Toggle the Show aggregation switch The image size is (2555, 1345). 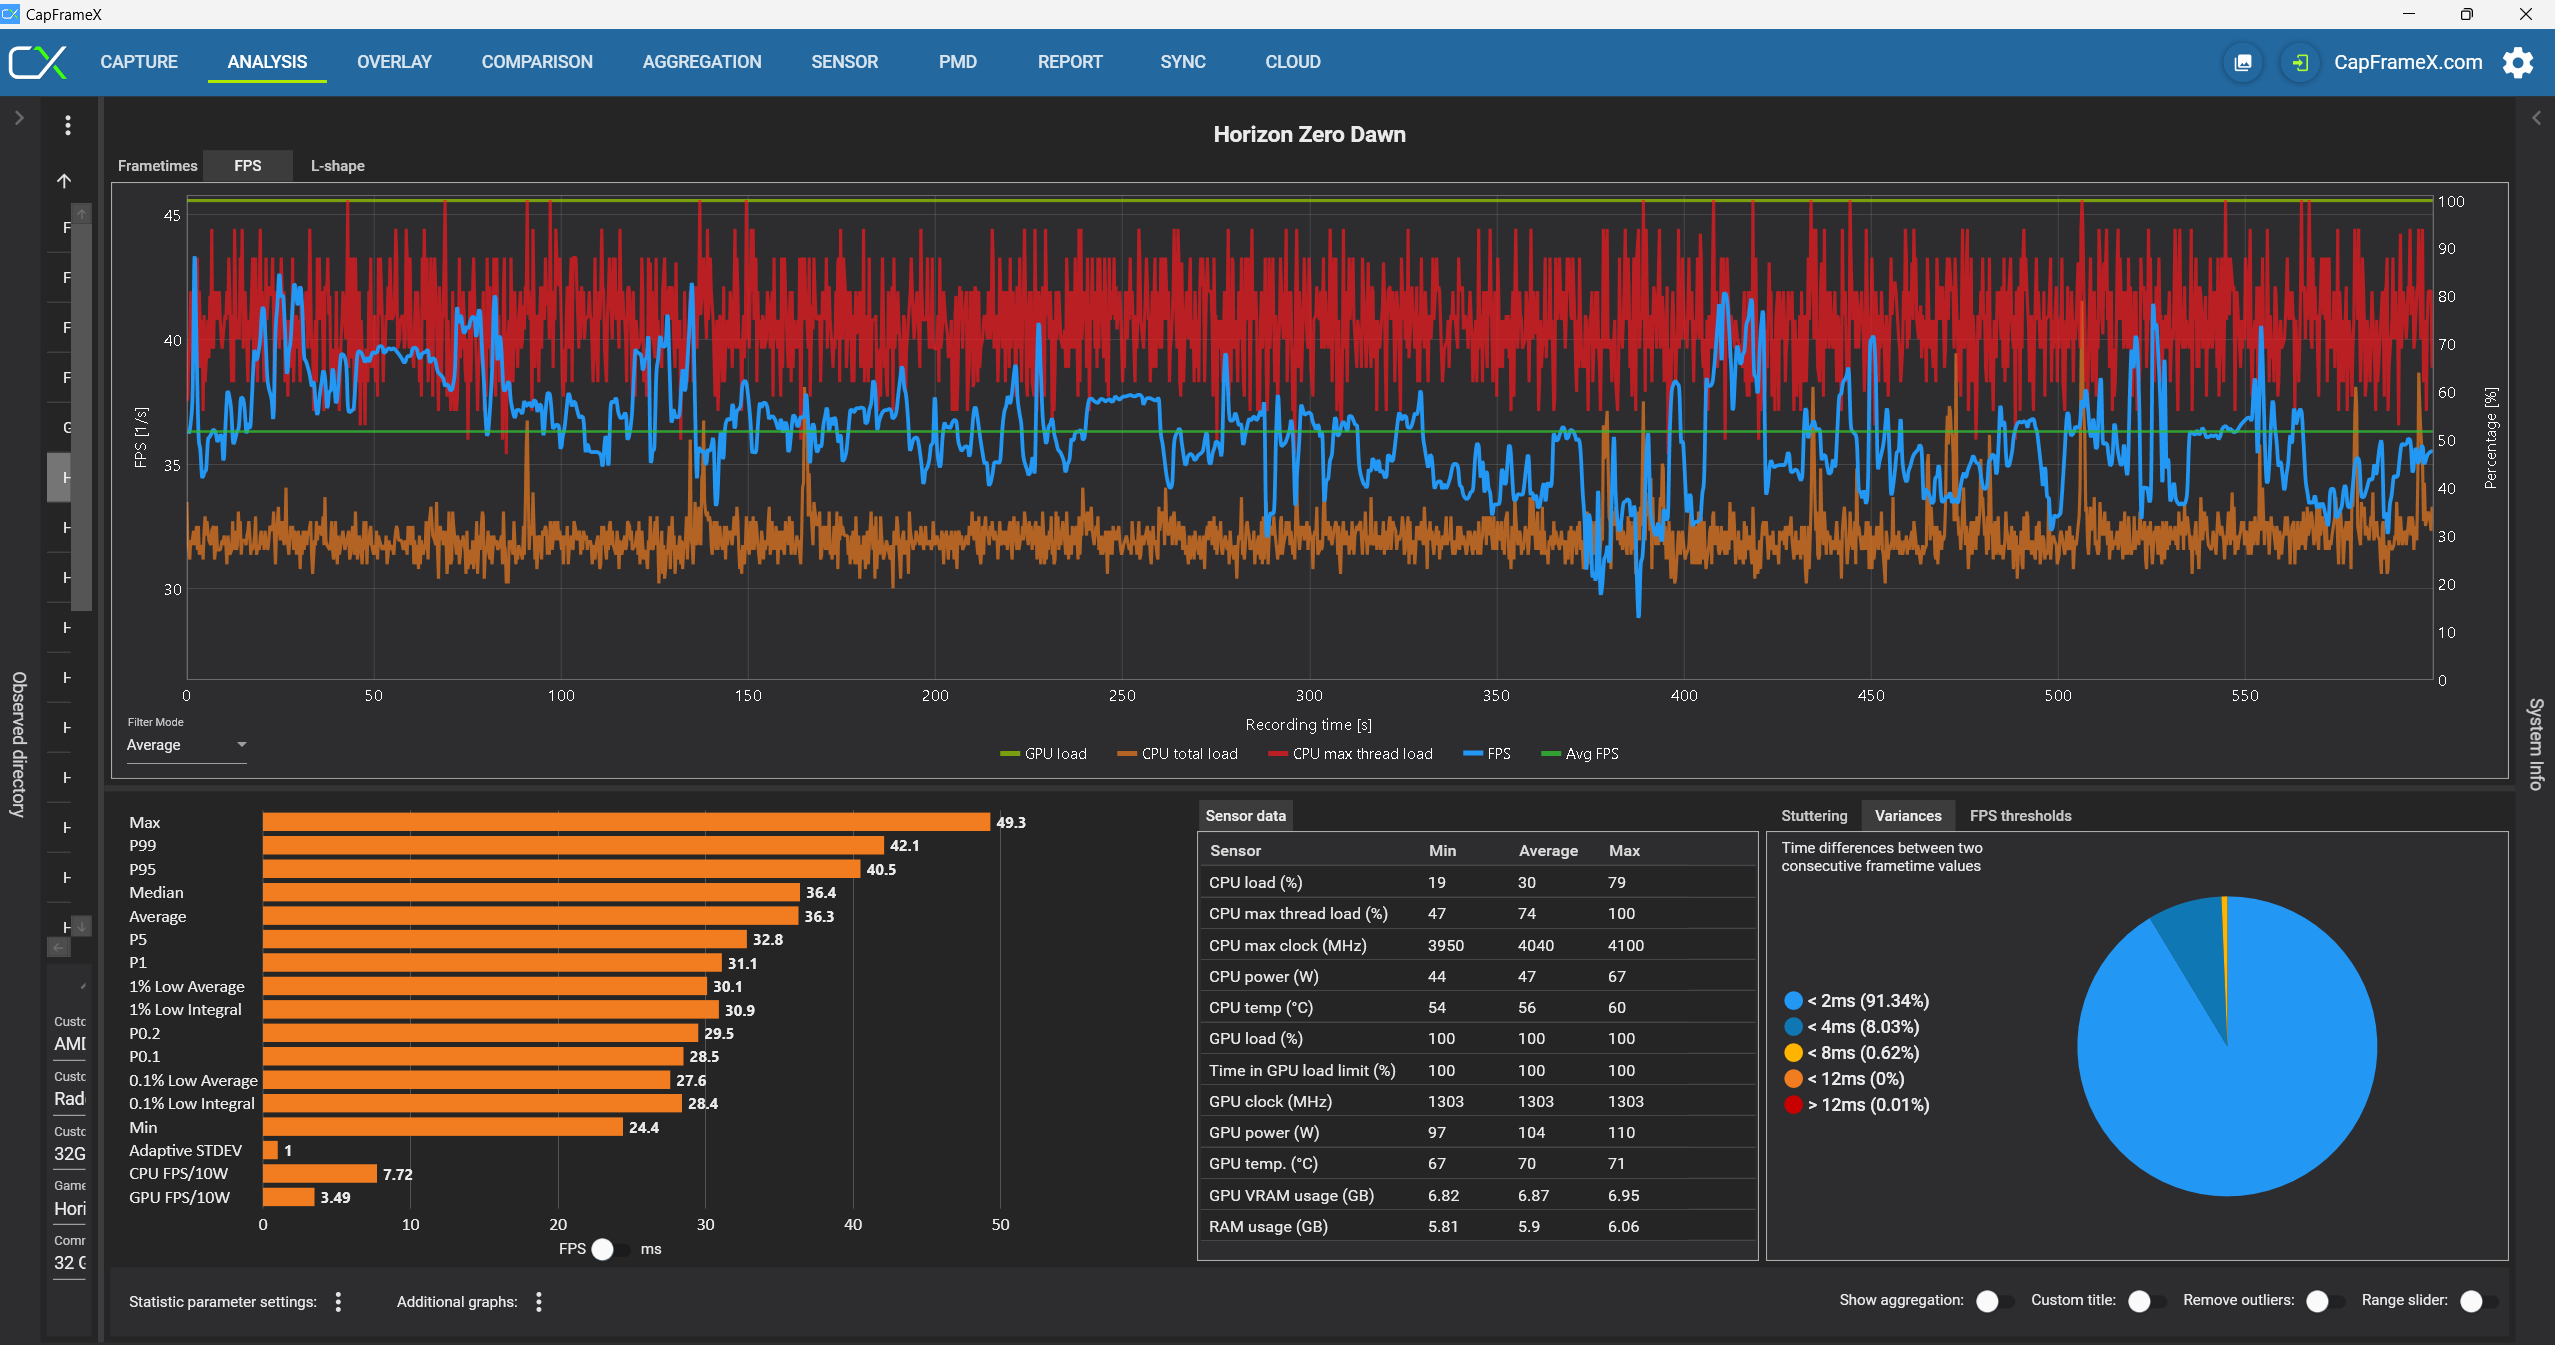click(x=1994, y=1300)
